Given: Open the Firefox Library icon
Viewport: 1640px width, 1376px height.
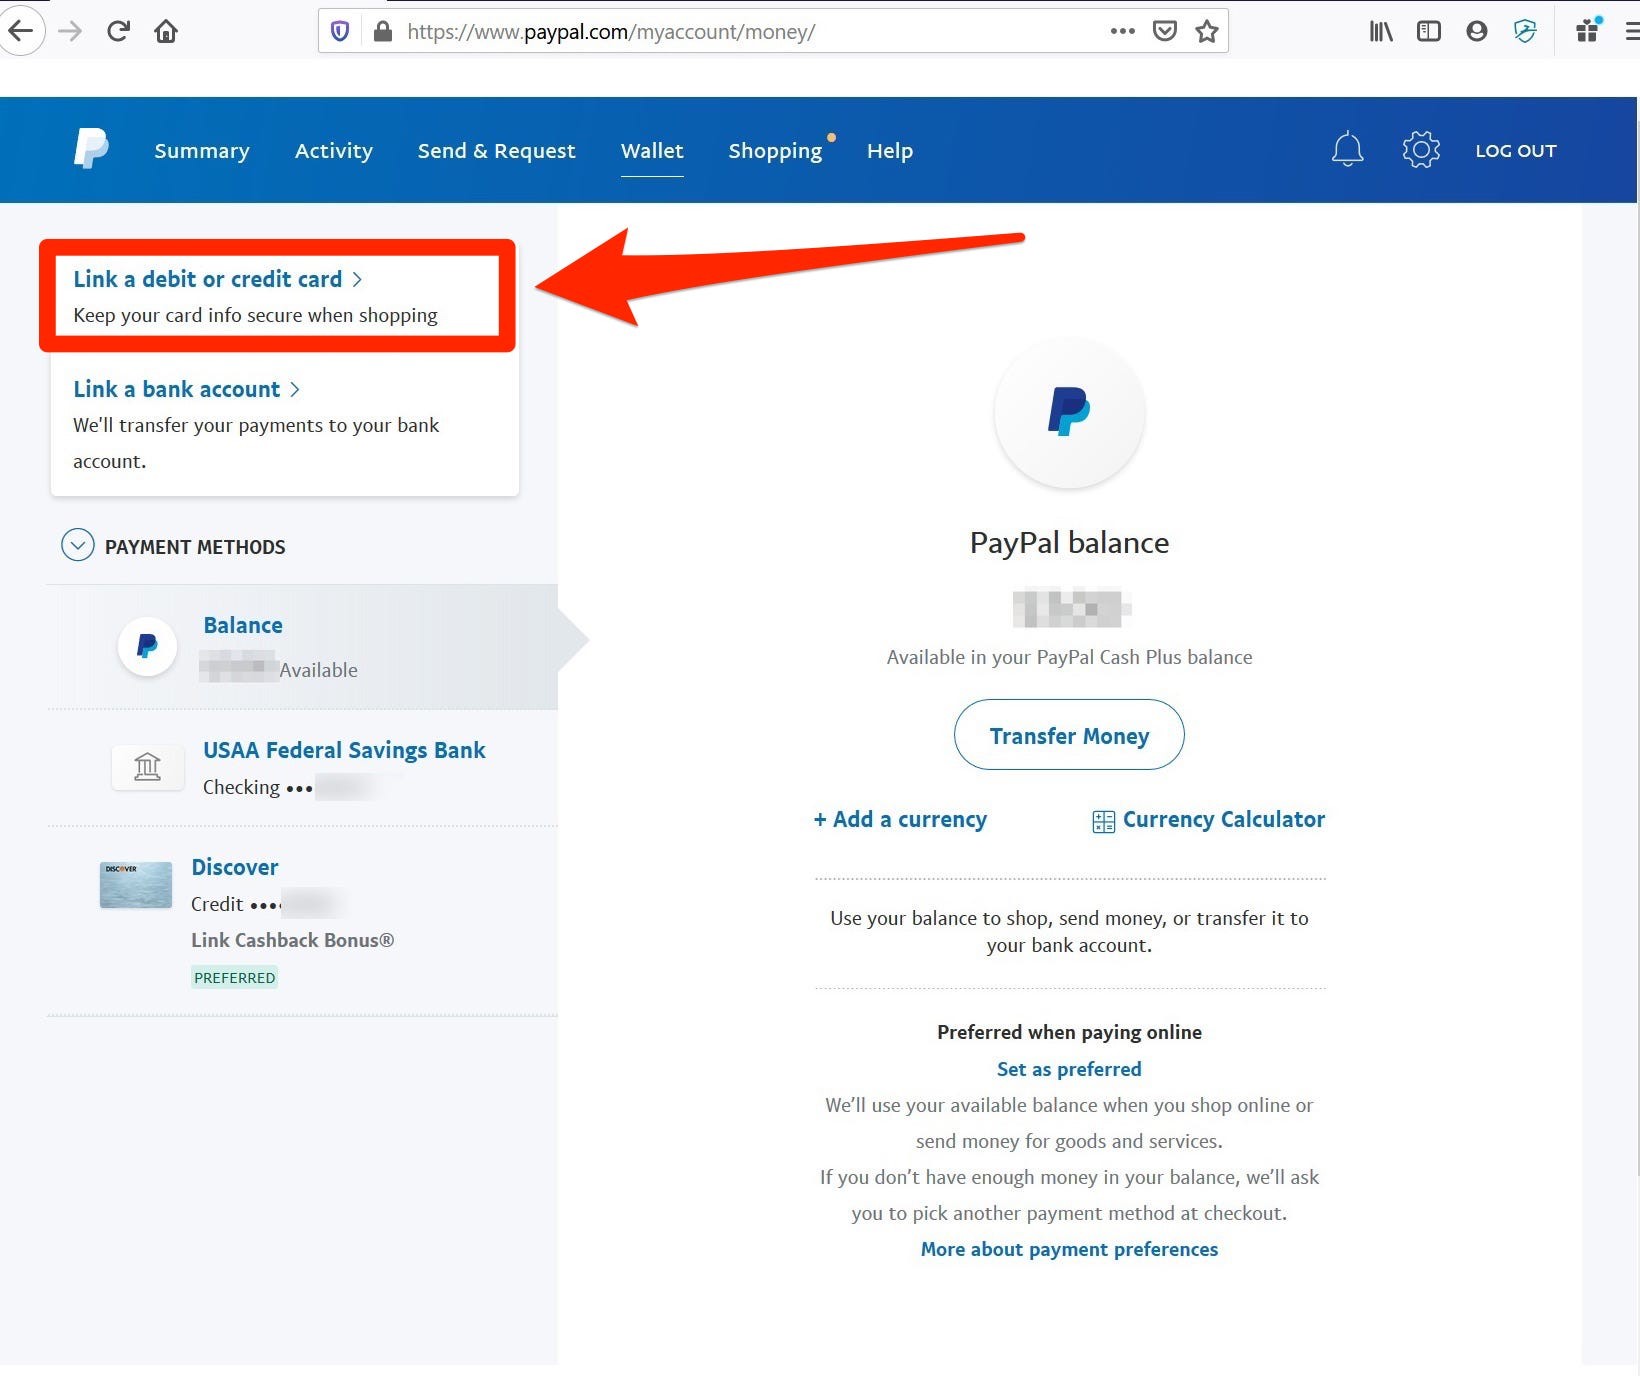Looking at the screenshot, I should tap(1381, 31).
